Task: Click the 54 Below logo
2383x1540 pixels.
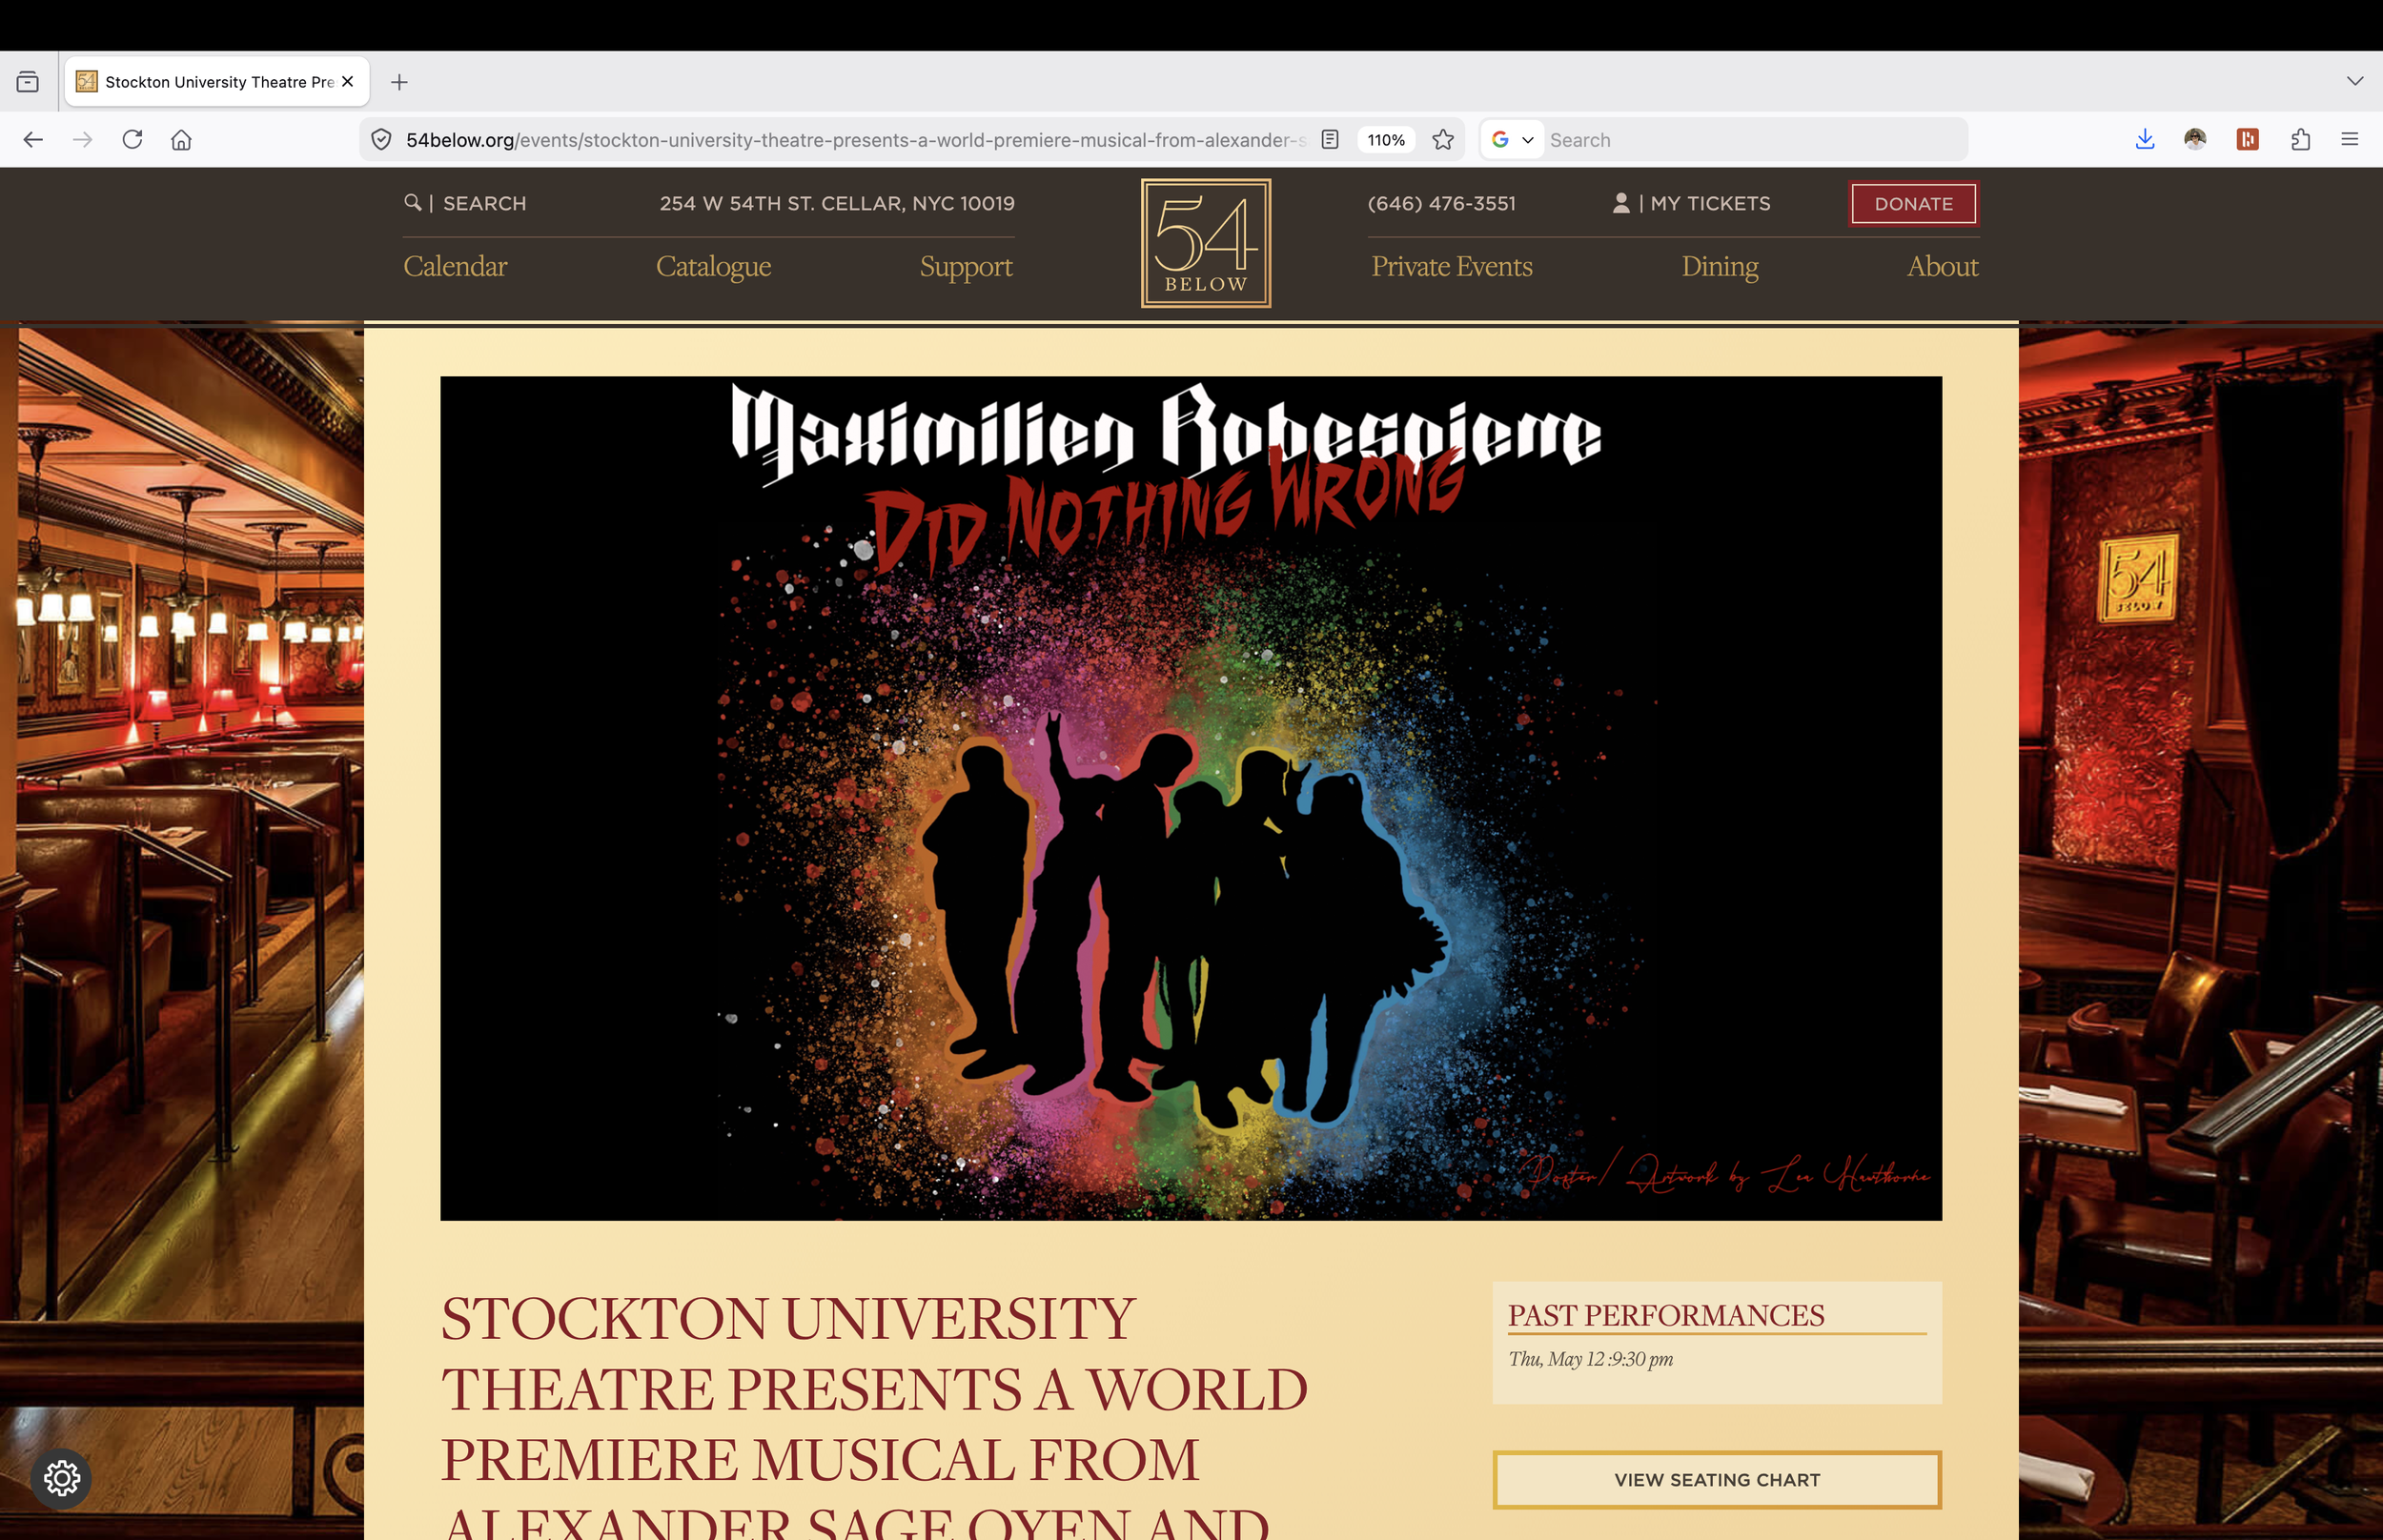Action: click(1206, 243)
